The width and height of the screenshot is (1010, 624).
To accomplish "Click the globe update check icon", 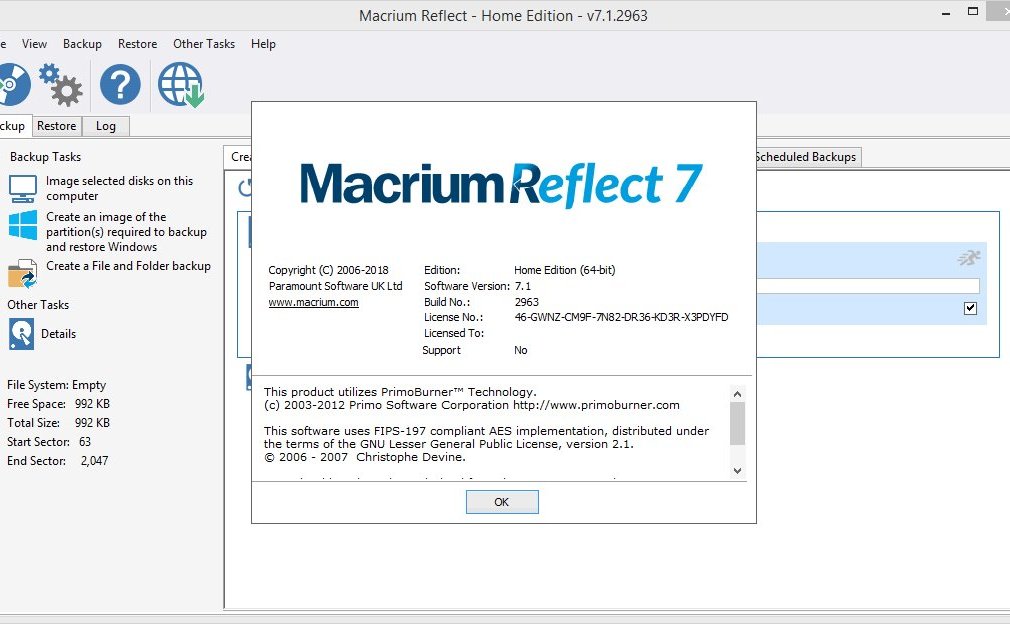I will pyautogui.click(x=181, y=84).
